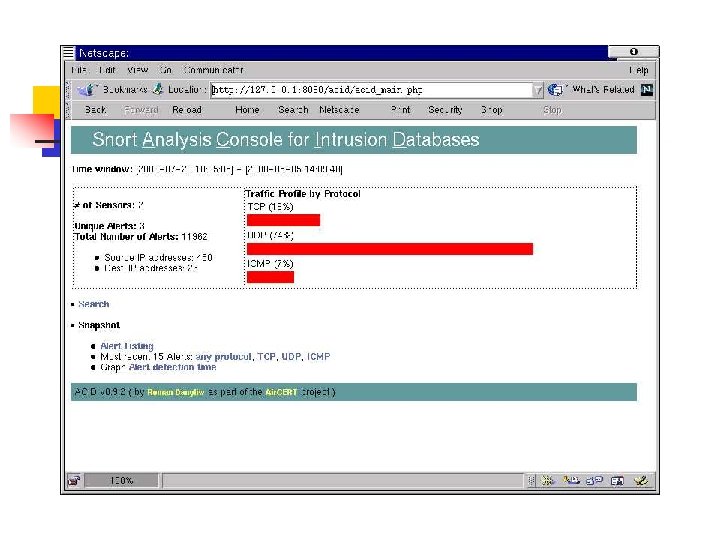Click the Shop toolbar button

pos(492,110)
